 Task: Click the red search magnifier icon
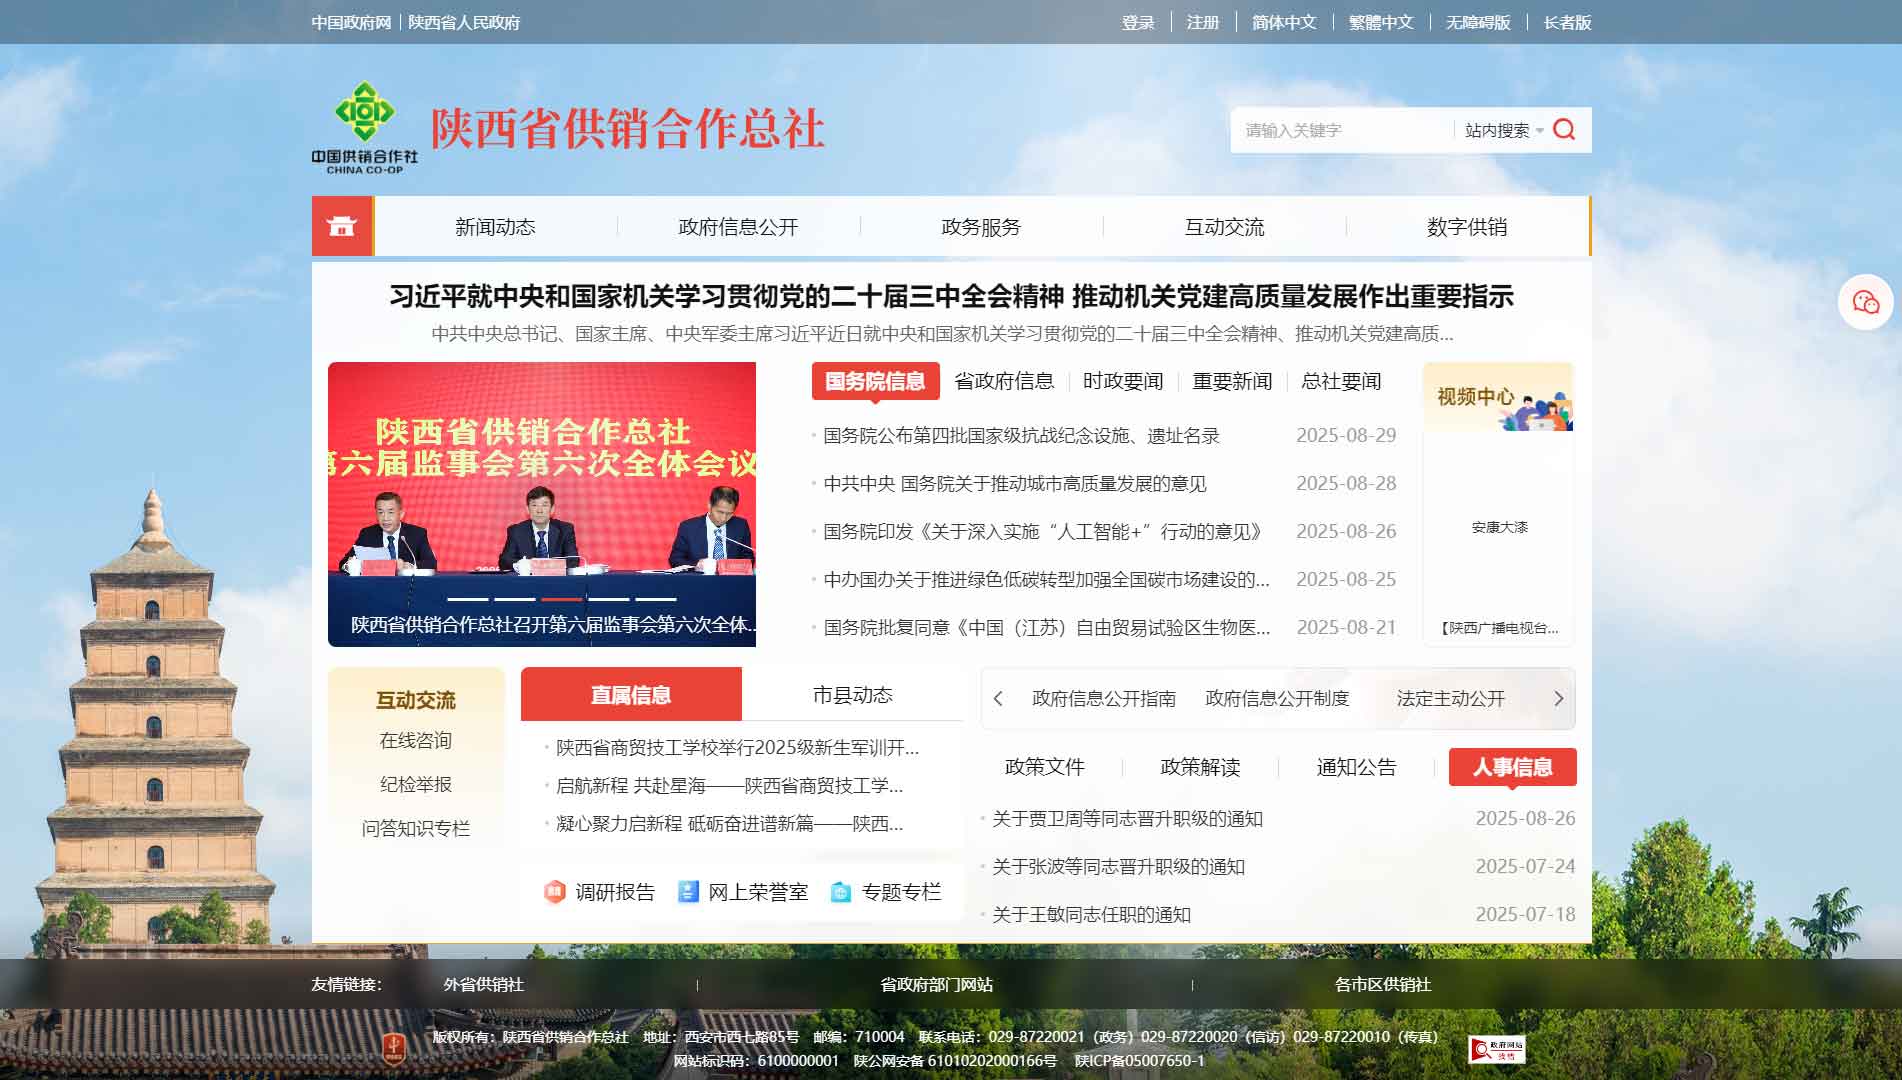pos(1565,130)
